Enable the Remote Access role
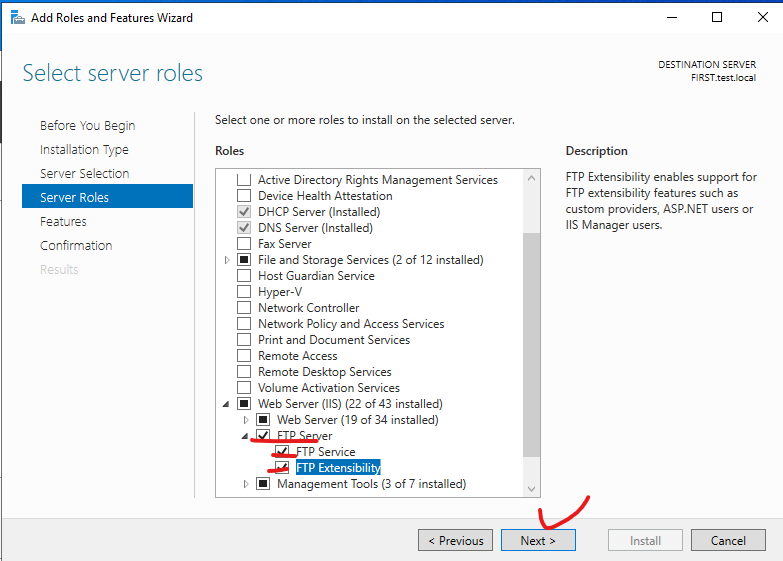Image resolution: width=783 pixels, height=561 pixels. click(244, 356)
